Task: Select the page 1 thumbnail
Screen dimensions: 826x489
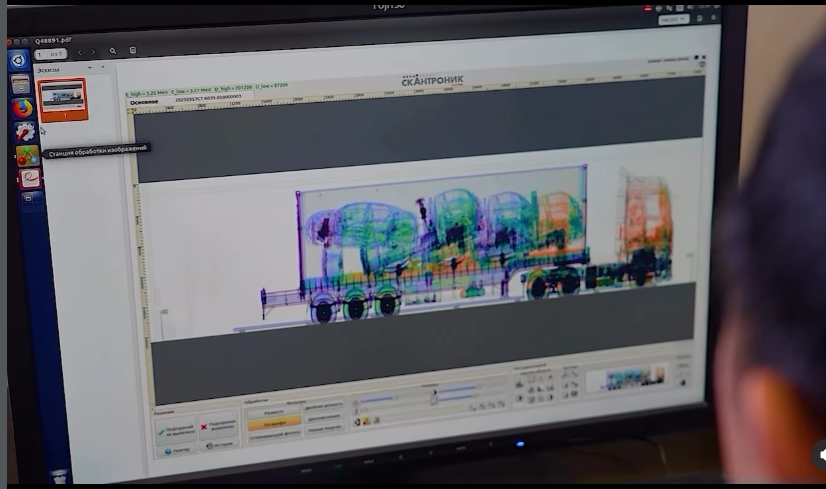Action: pos(63,100)
